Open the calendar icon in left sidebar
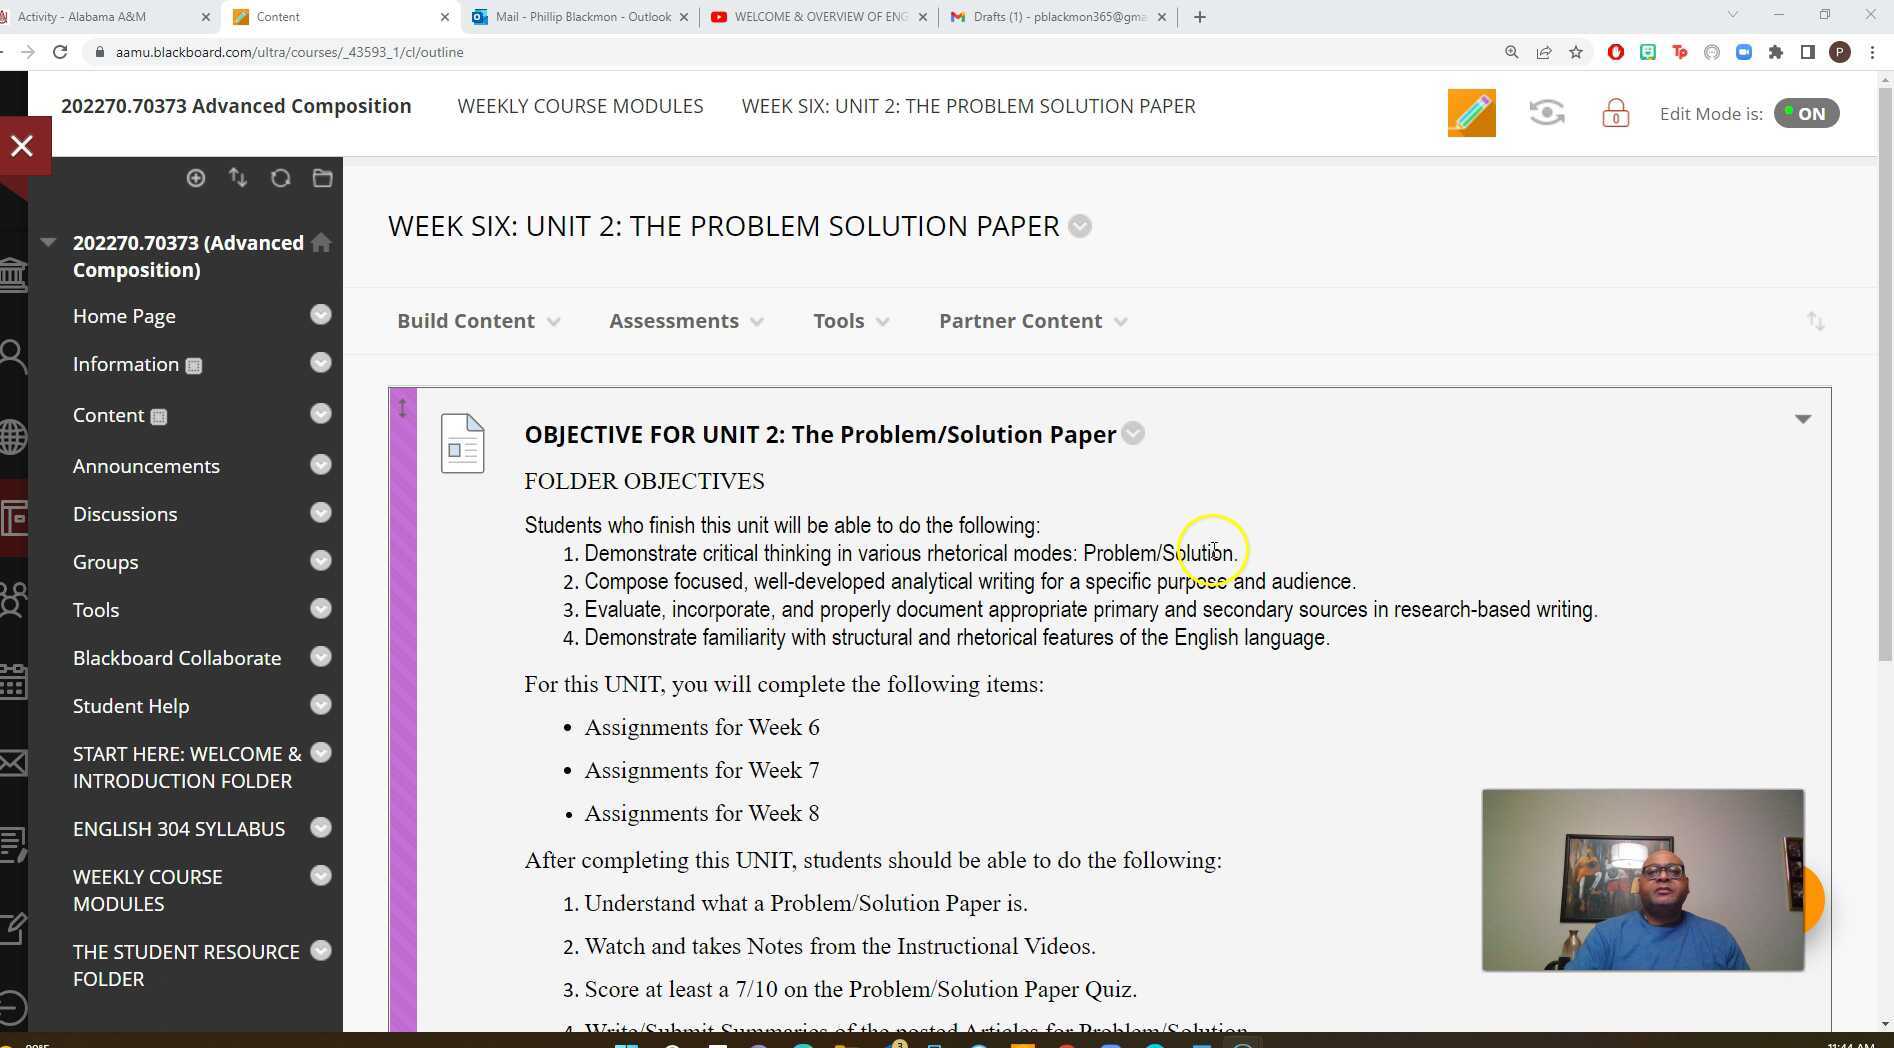Viewport: 1894px width, 1048px height. 14,681
